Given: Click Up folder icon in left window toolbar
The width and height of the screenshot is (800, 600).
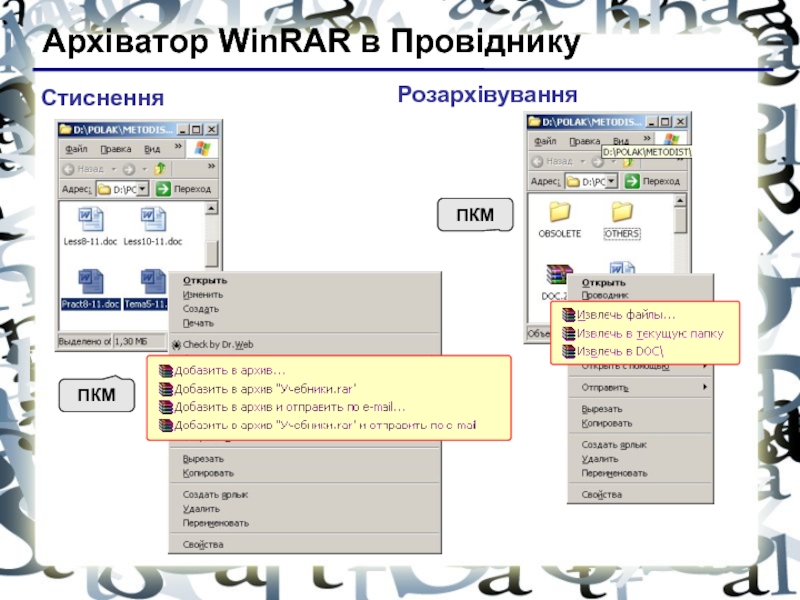Looking at the screenshot, I should click(160, 168).
